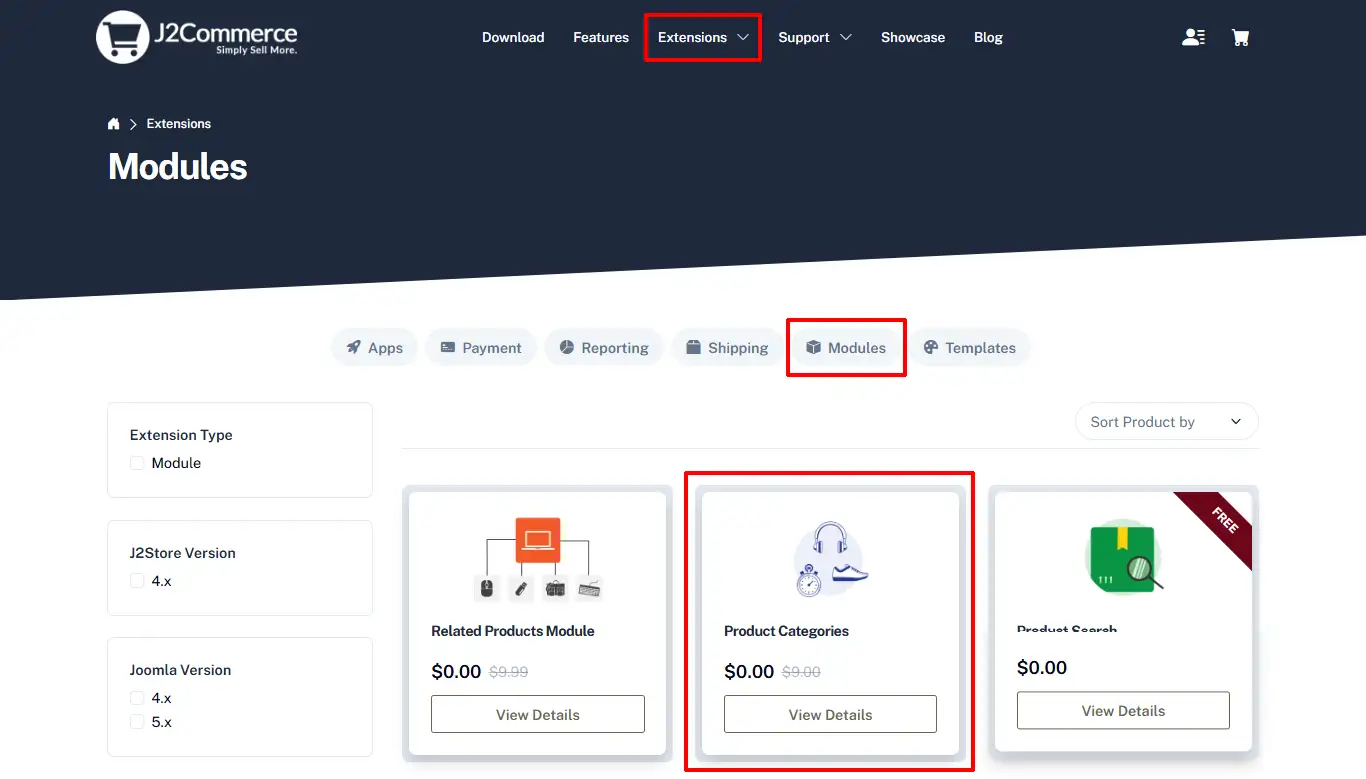Expand the Extensions menu

pyautogui.click(x=703, y=37)
